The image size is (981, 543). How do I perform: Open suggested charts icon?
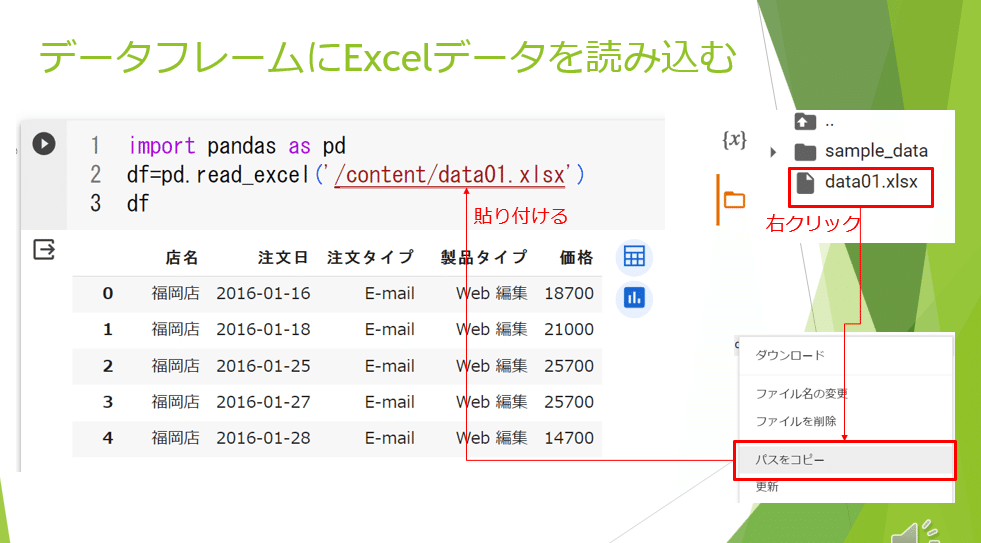coord(634,299)
